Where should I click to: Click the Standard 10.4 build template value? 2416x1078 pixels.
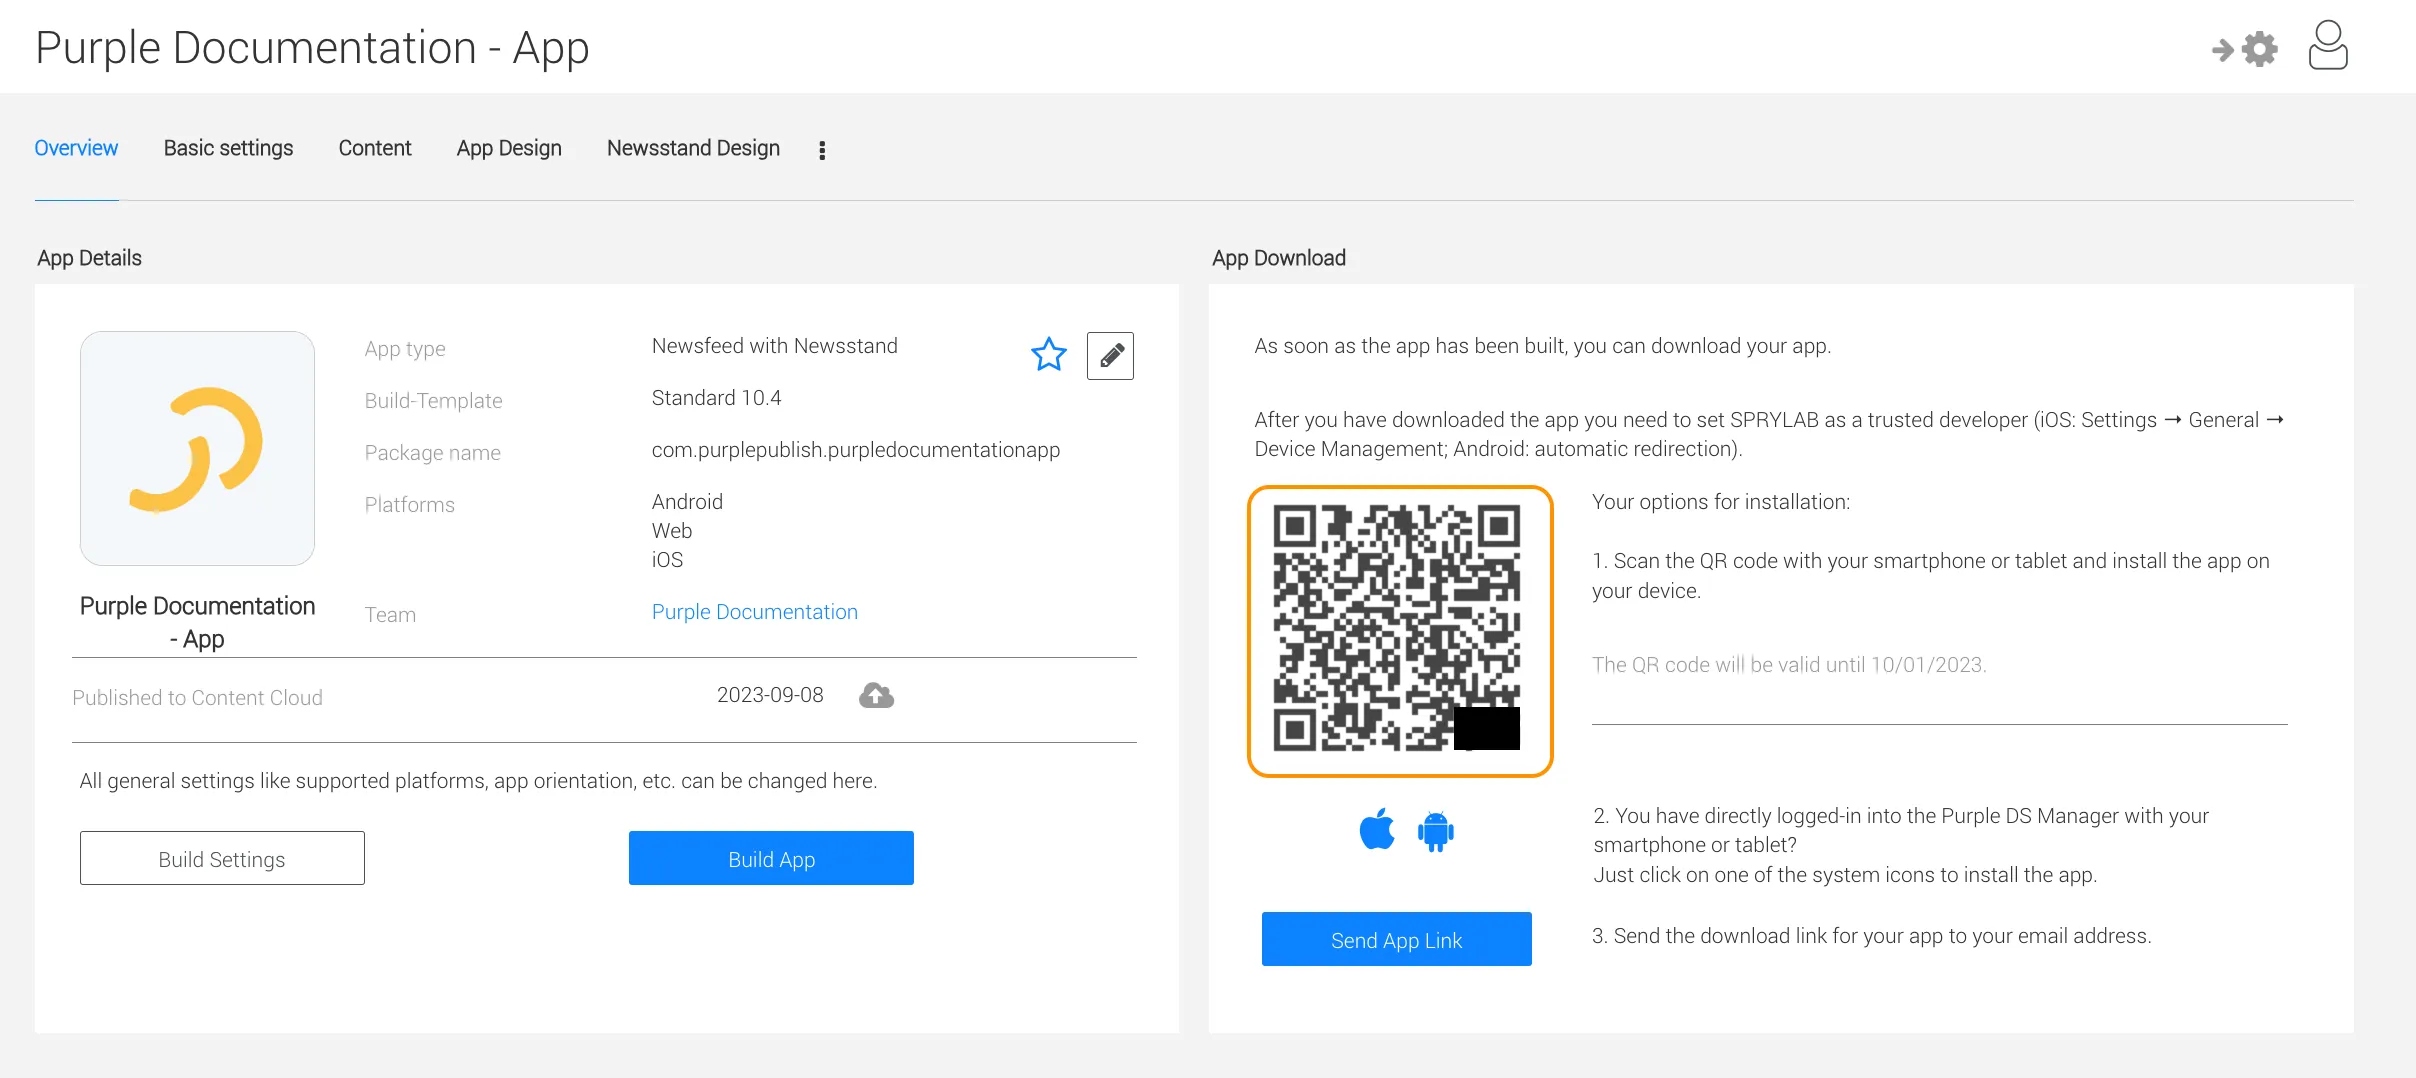coord(716,398)
